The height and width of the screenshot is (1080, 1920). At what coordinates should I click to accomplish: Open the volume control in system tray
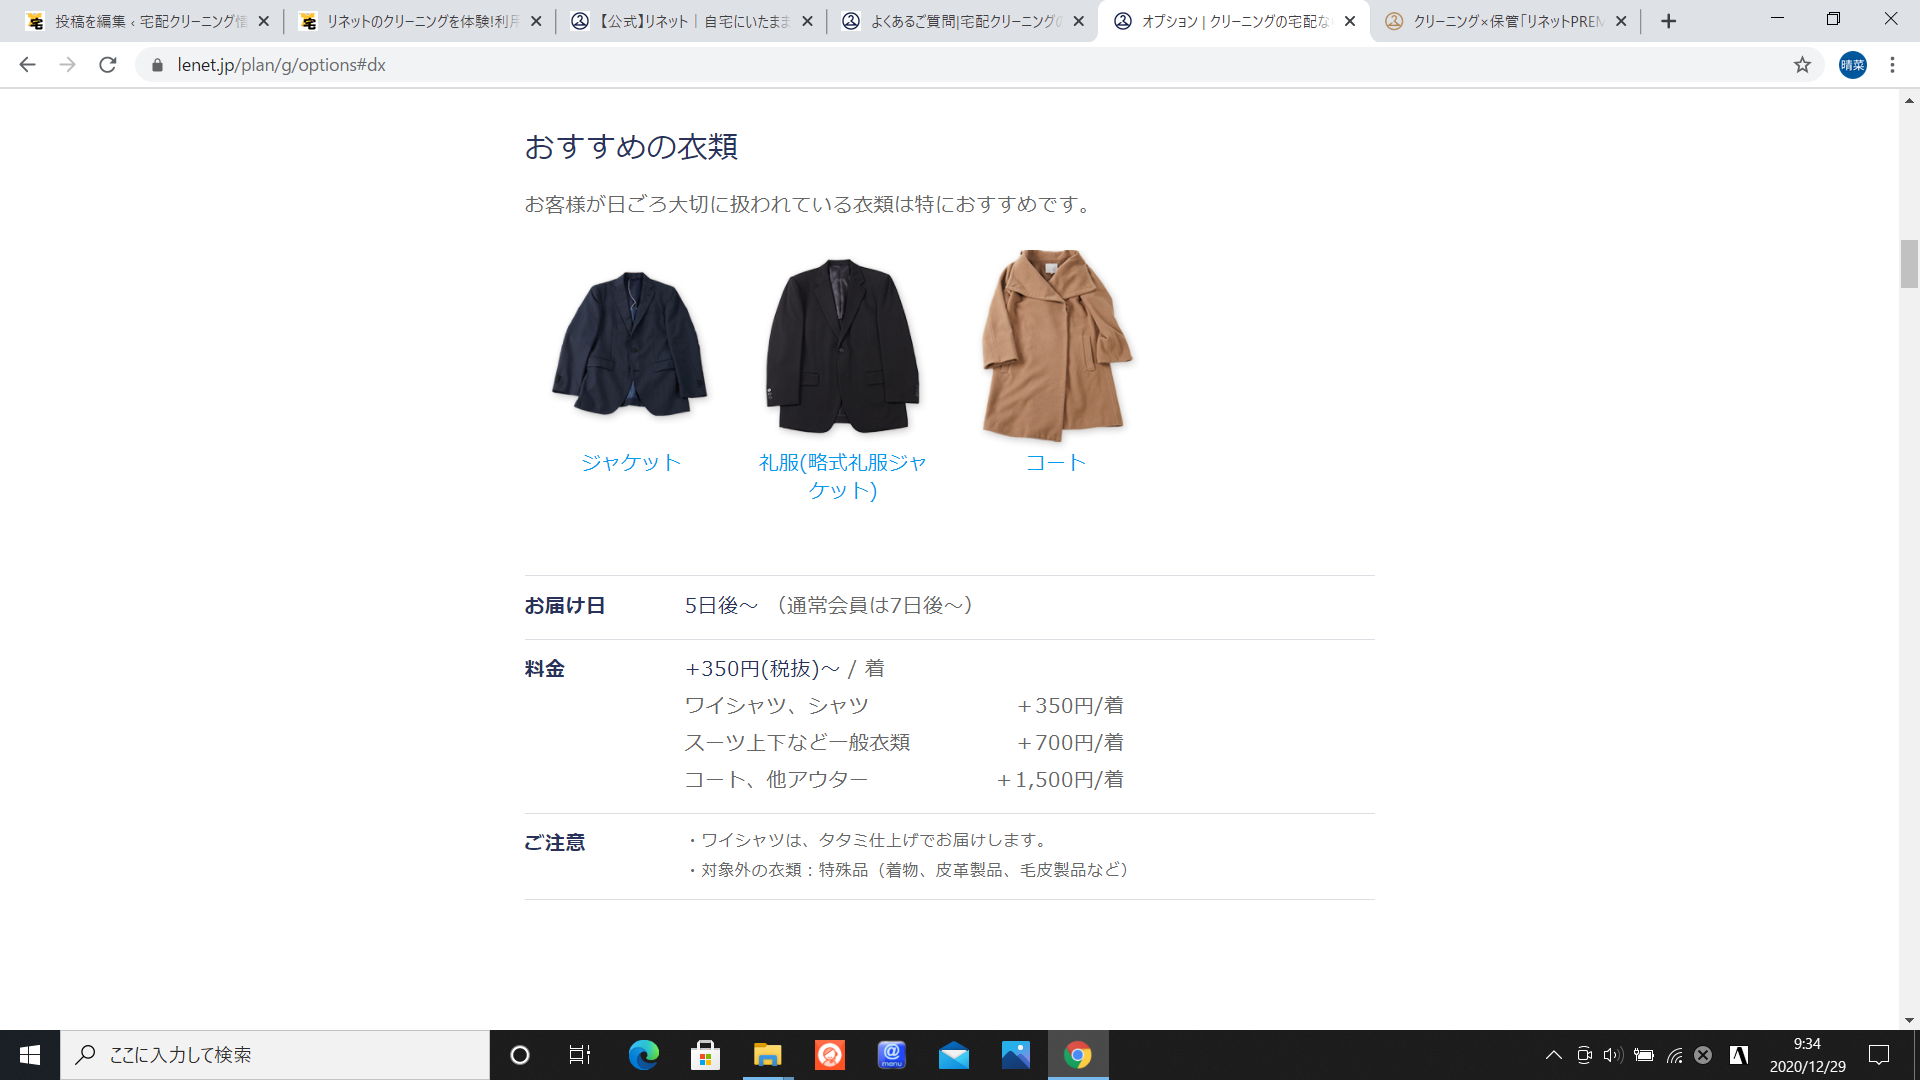1612,1055
